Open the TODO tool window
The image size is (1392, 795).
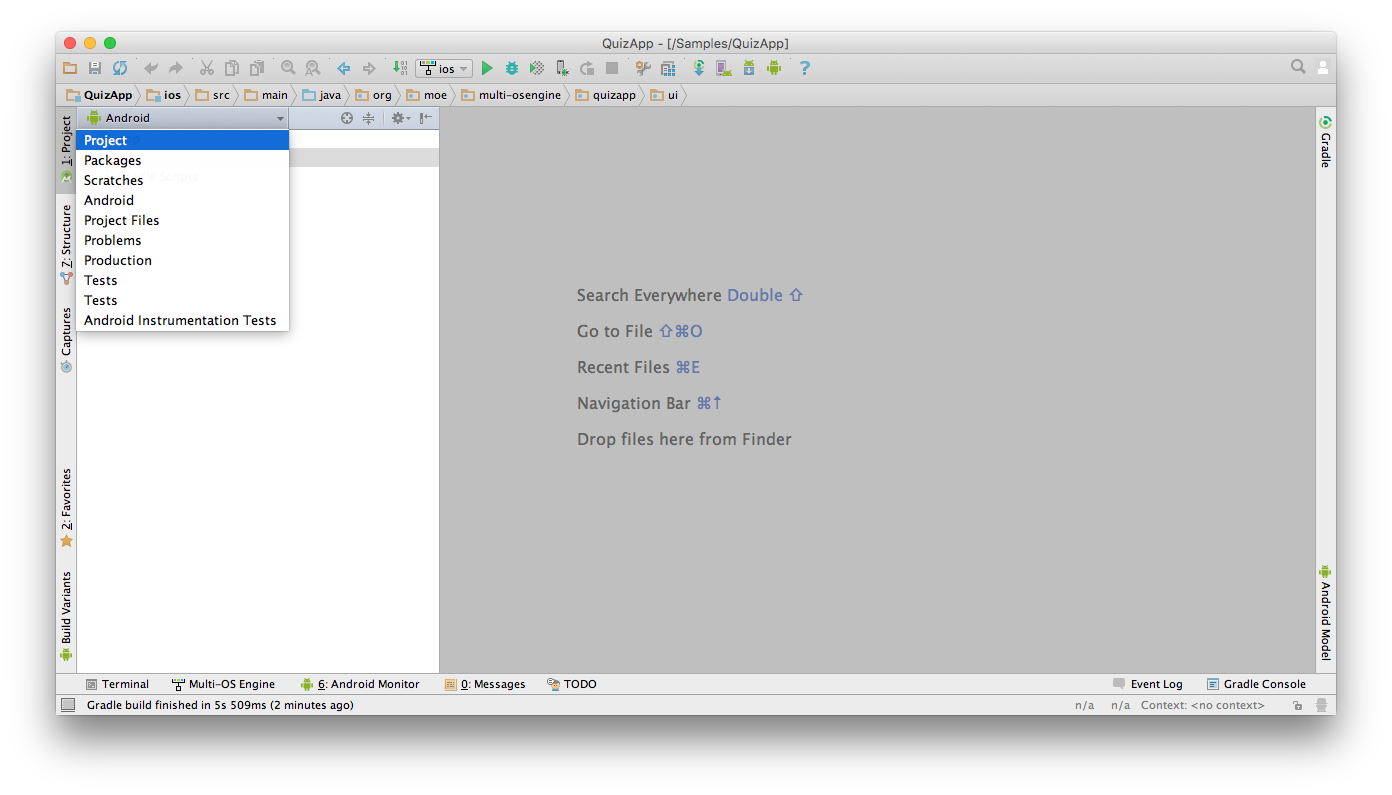[x=571, y=684]
